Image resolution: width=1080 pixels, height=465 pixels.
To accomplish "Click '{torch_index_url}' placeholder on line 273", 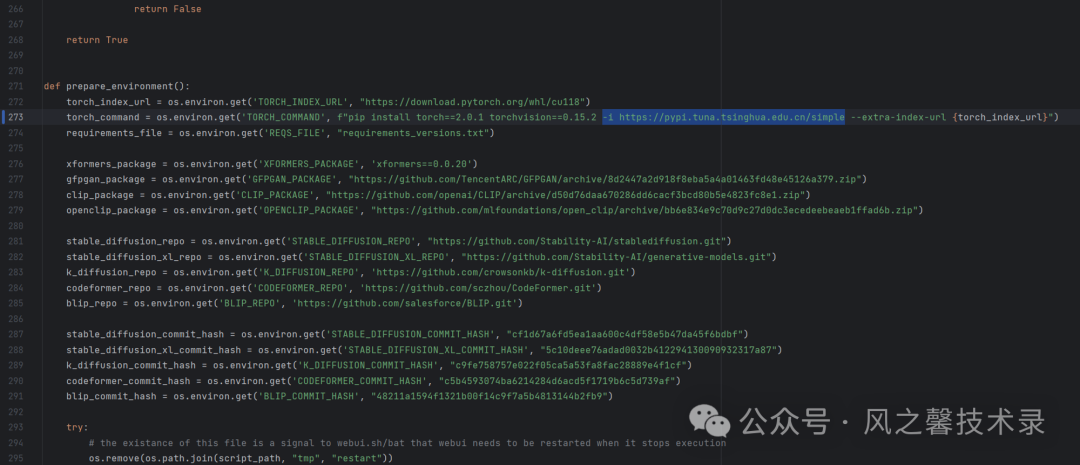I will click(x=1000, y=117).
